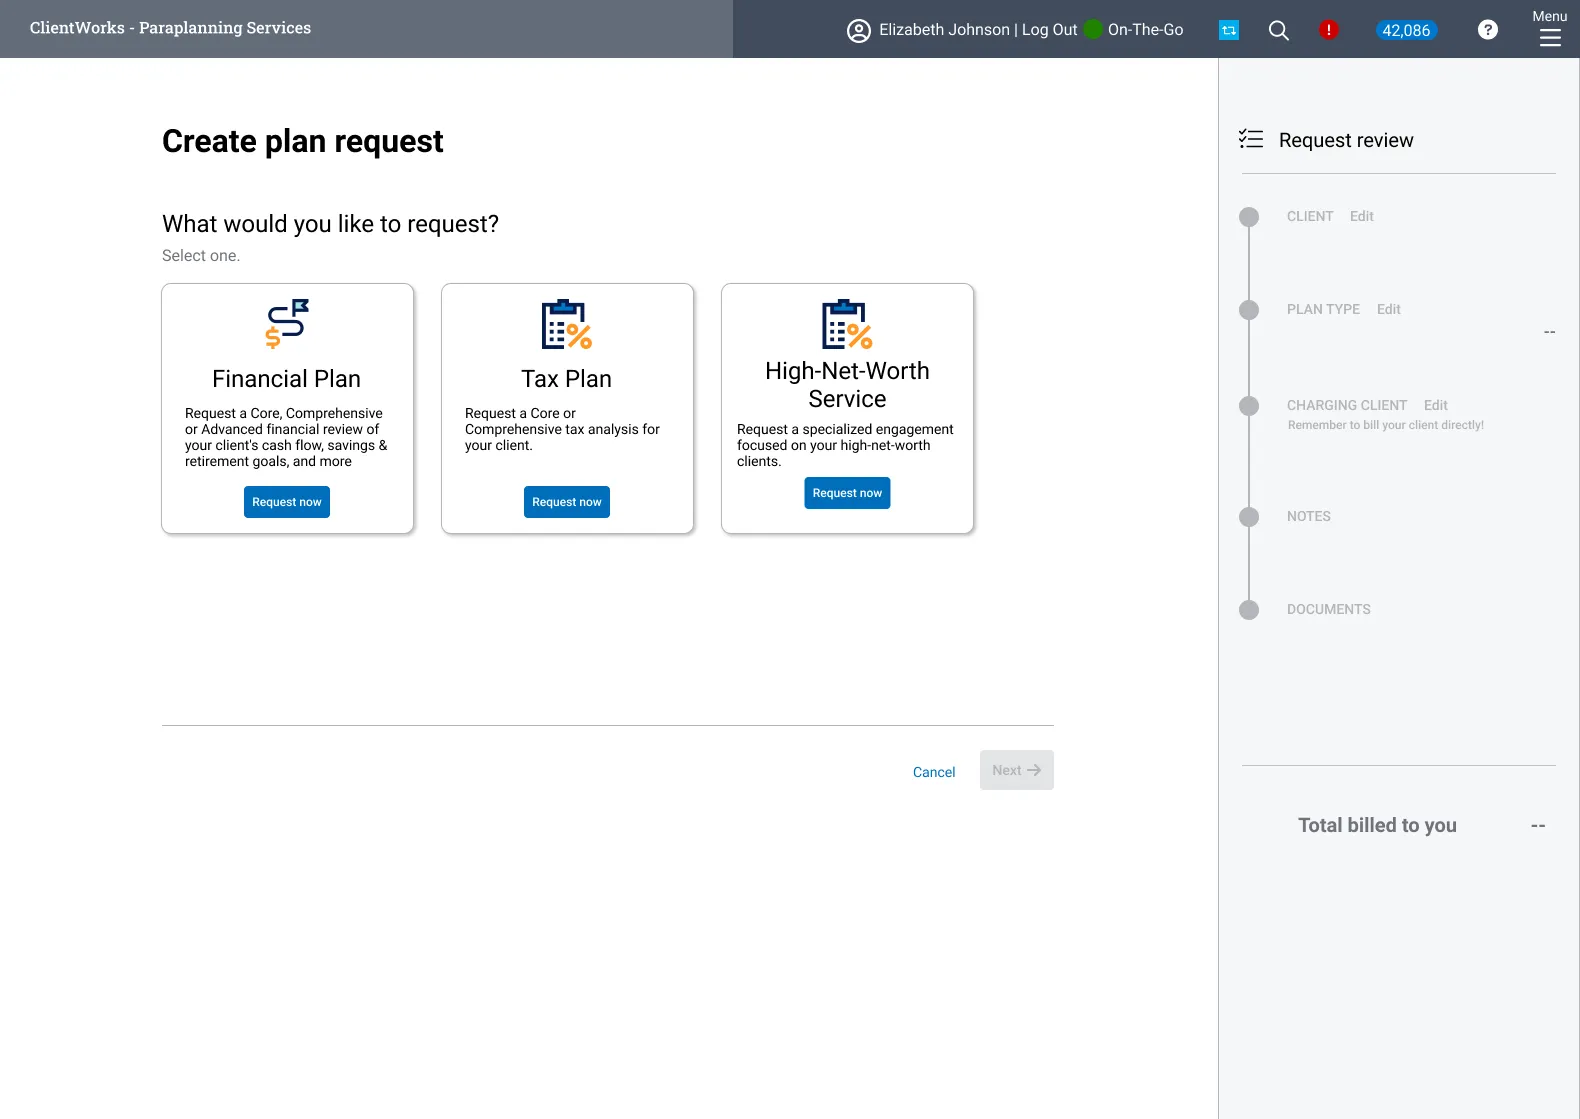
Task: Click the DOCUMENTS step circle marker
Action: pyautogui.click(x=1249, y=610)
